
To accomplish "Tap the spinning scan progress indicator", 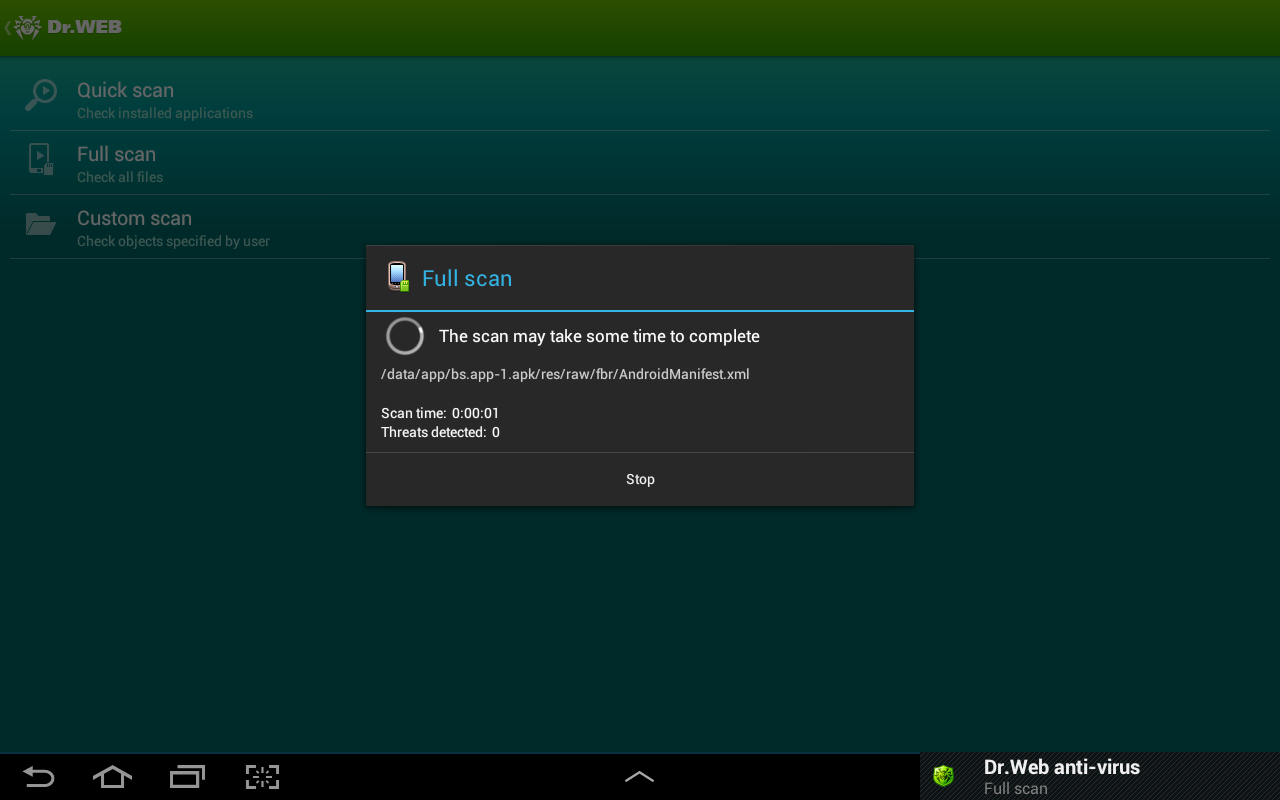I will pyautogui.click(x=405, y=336).
